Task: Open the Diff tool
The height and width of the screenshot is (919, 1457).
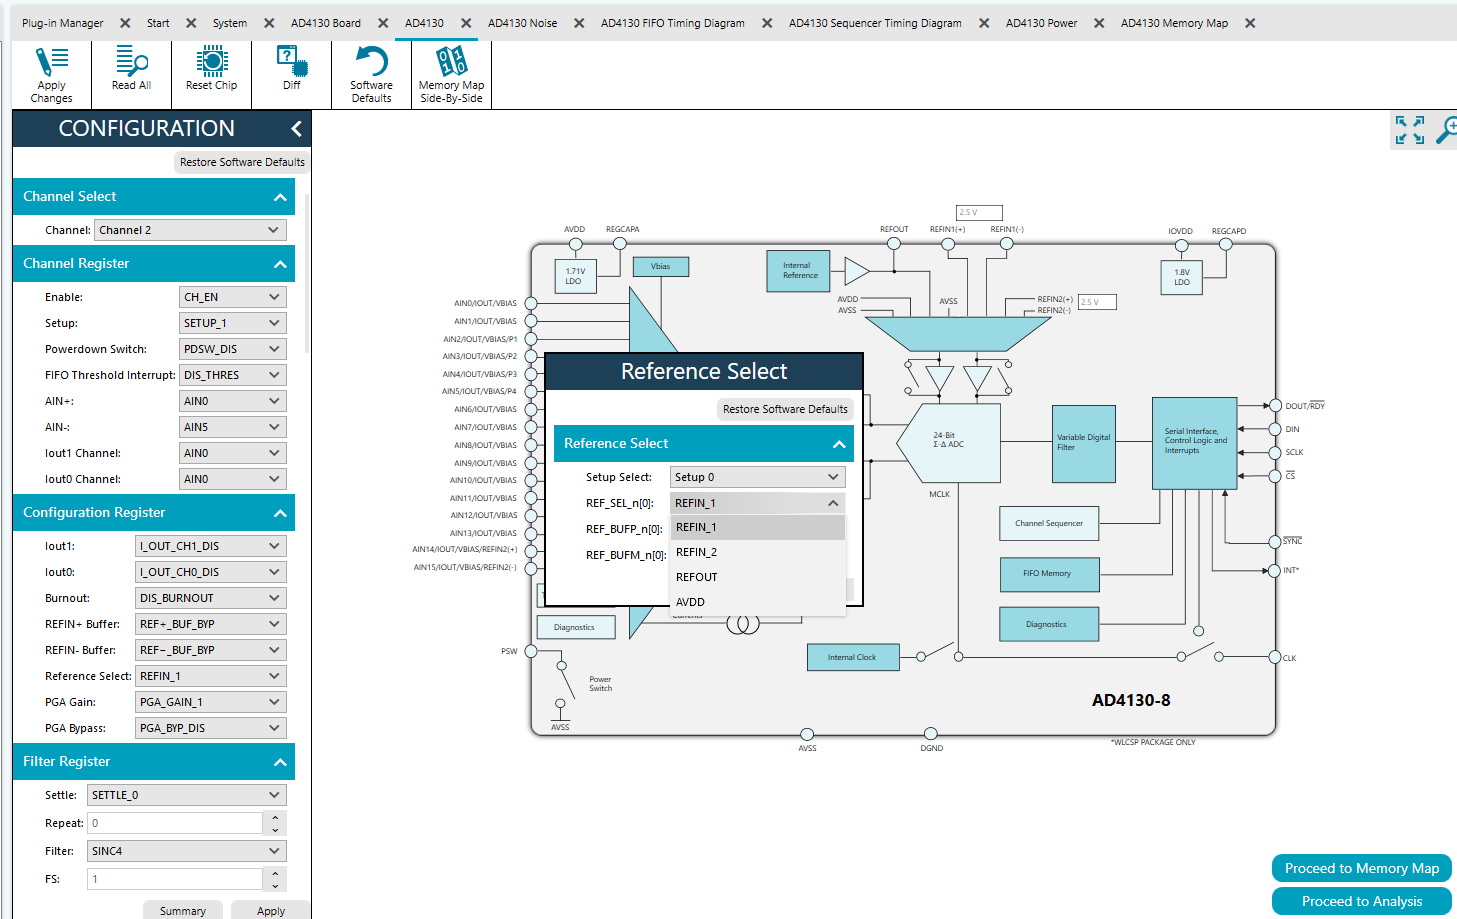Action: point(291,69)
